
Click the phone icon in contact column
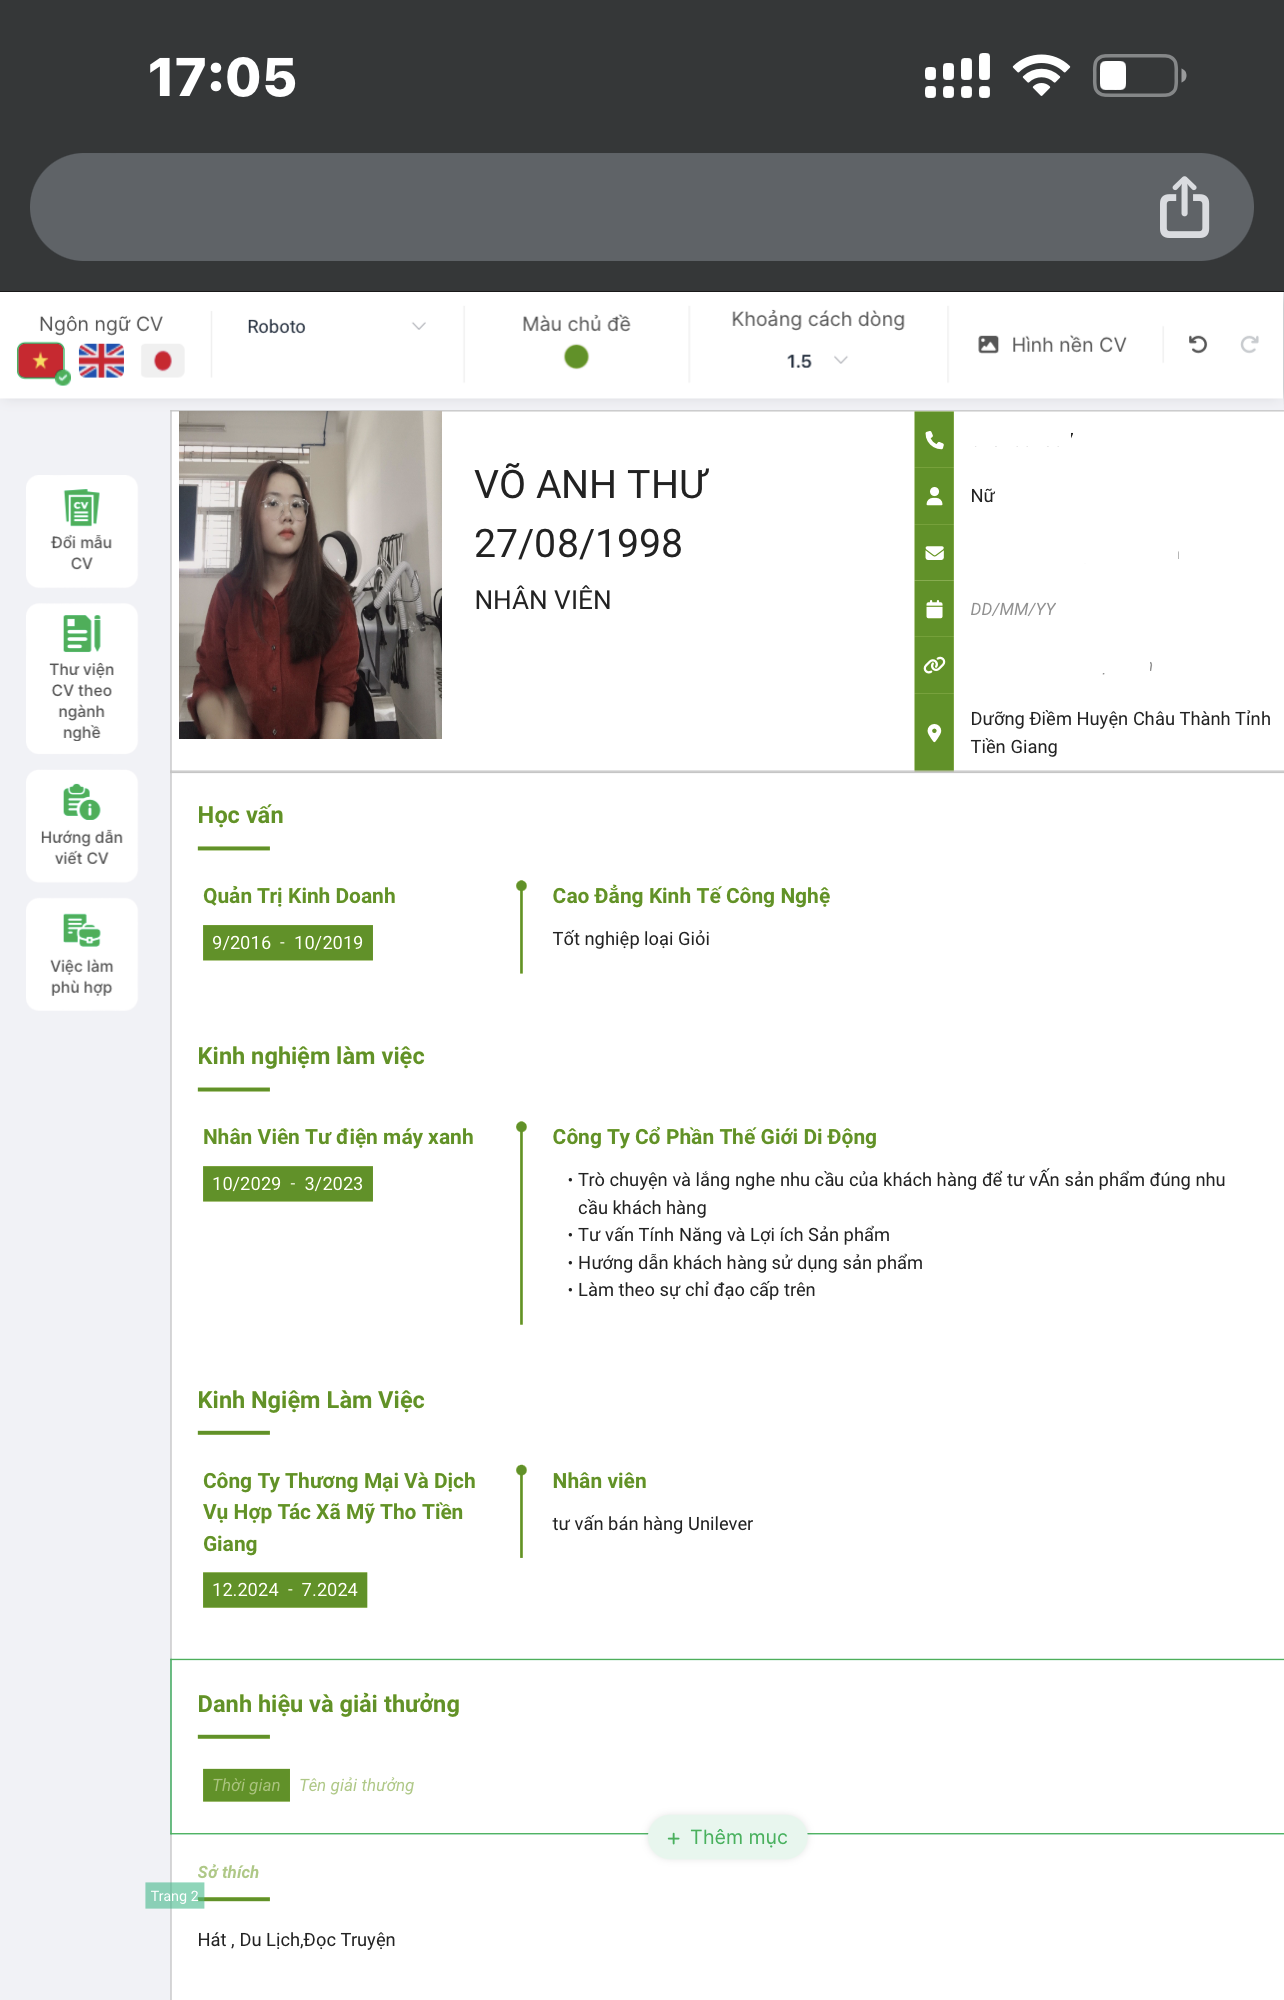(934, 440)
